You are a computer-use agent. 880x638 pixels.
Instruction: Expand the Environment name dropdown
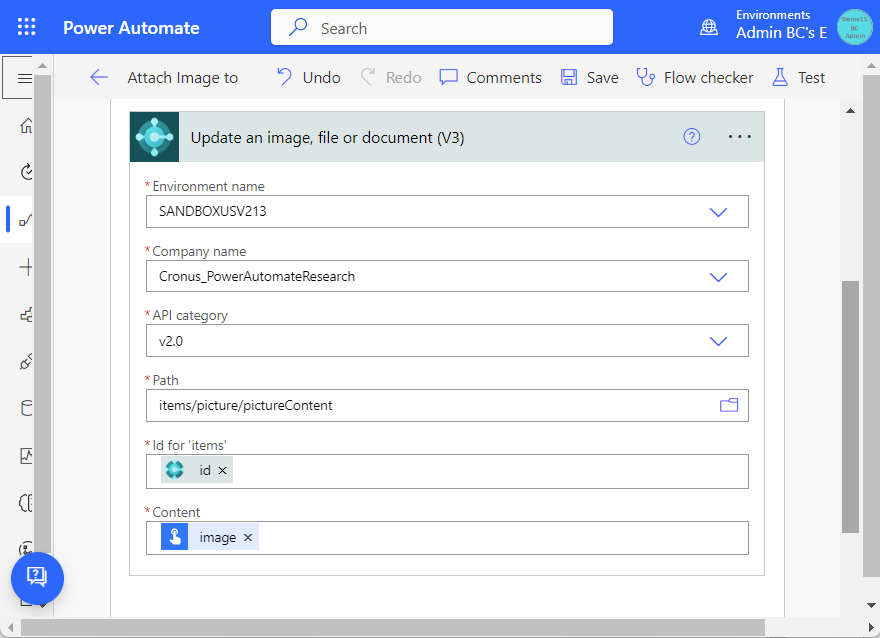click(718, 212)
